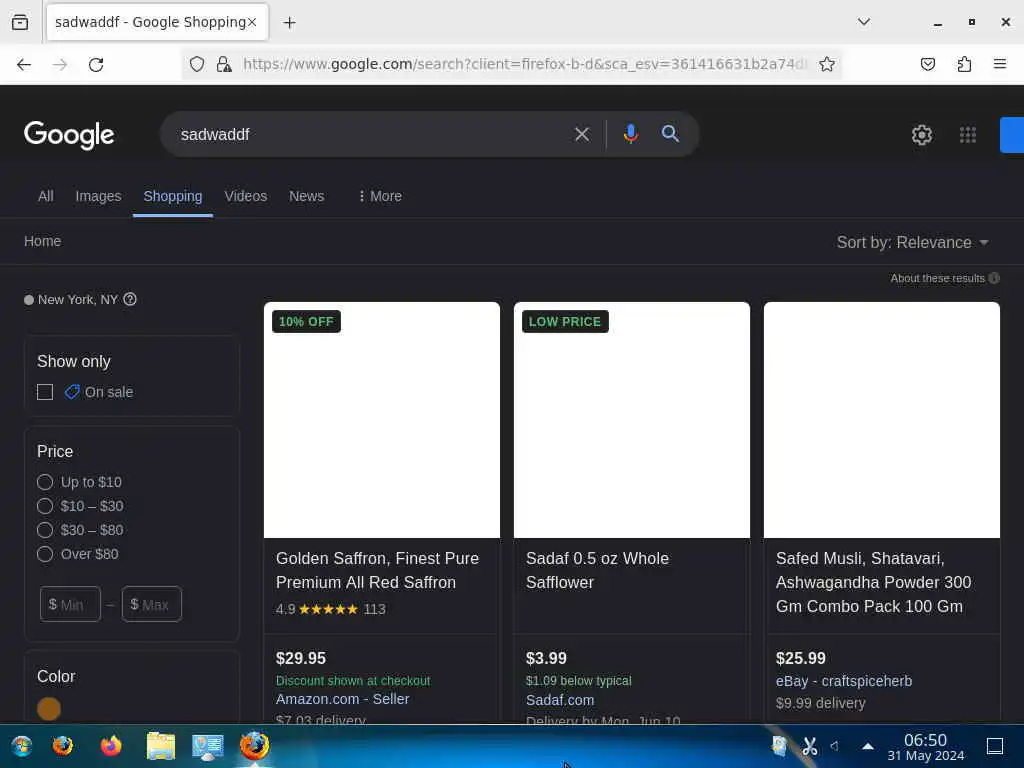Visit the eBay - craftspiceherb link

point(844,681)
